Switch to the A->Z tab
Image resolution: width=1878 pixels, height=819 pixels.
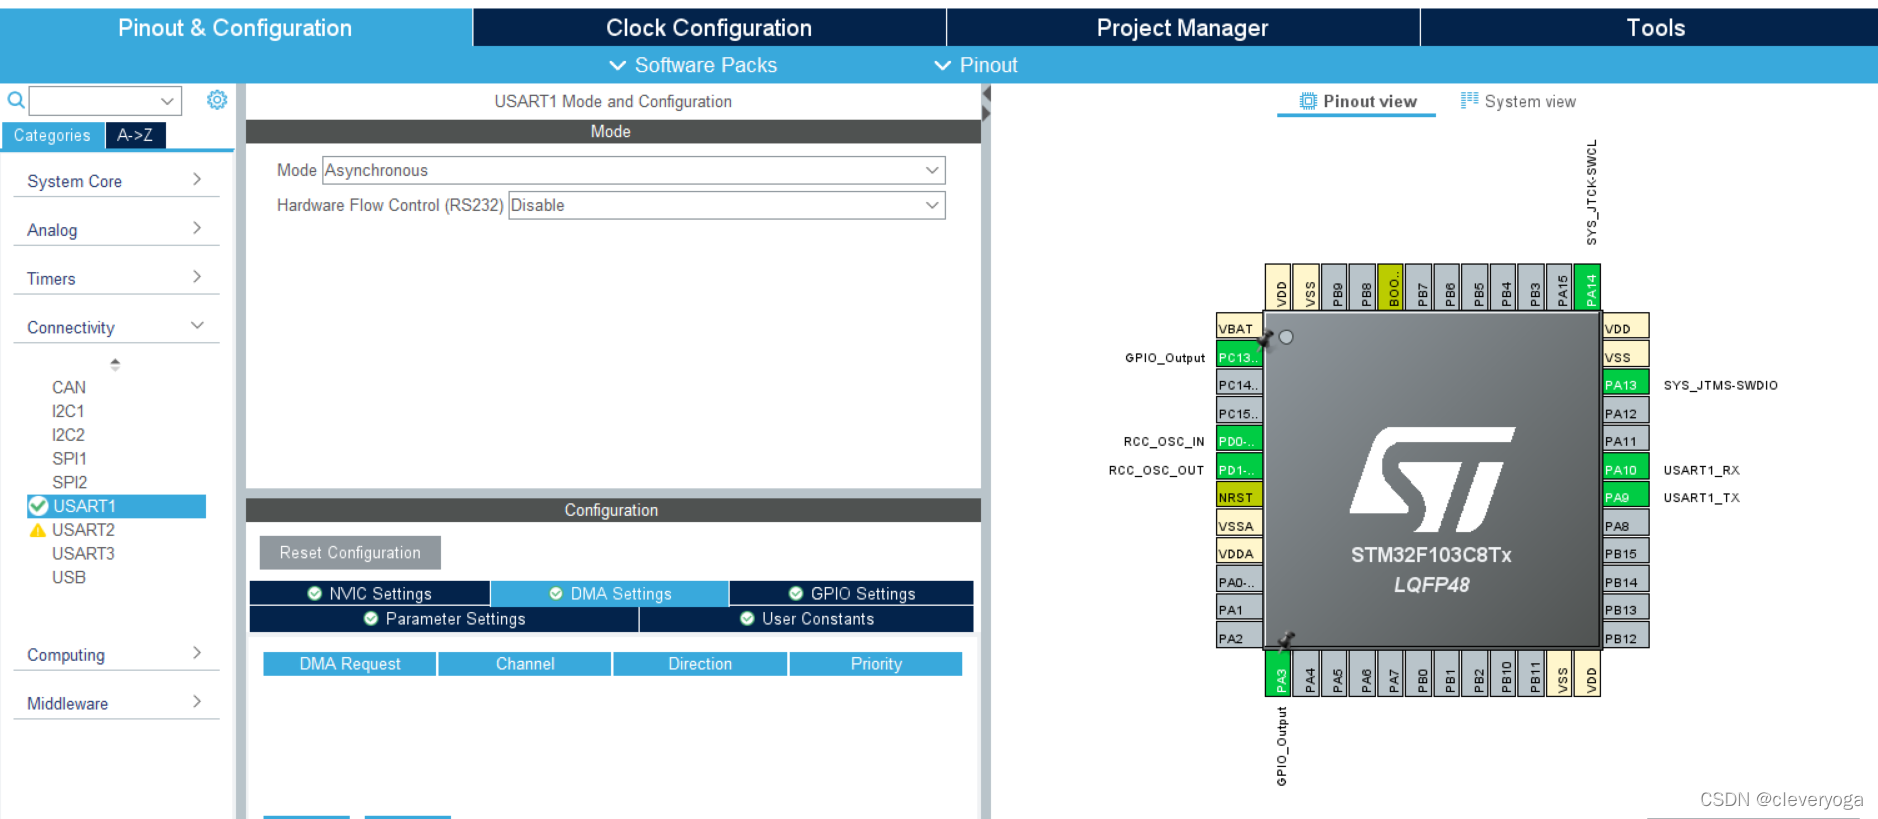click(135, 135)
